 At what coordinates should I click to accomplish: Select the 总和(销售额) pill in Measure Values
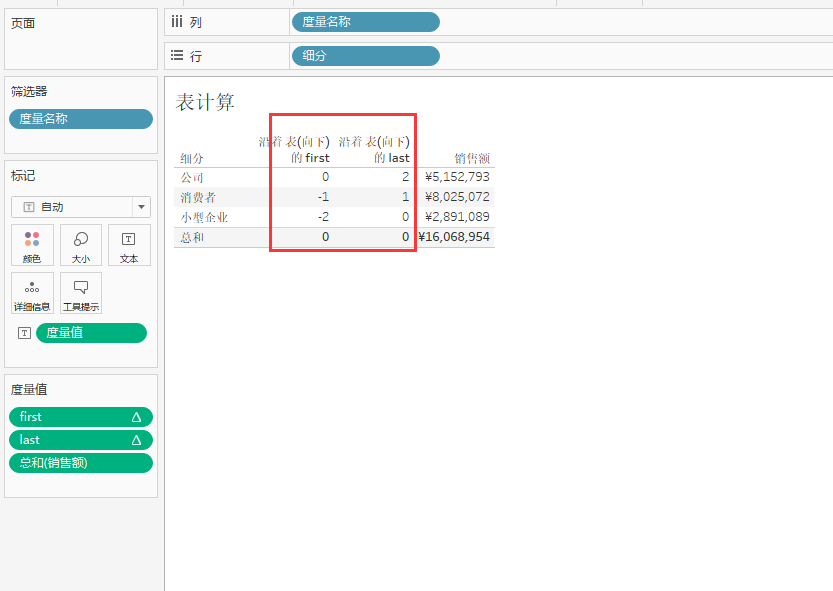(81, 463)
